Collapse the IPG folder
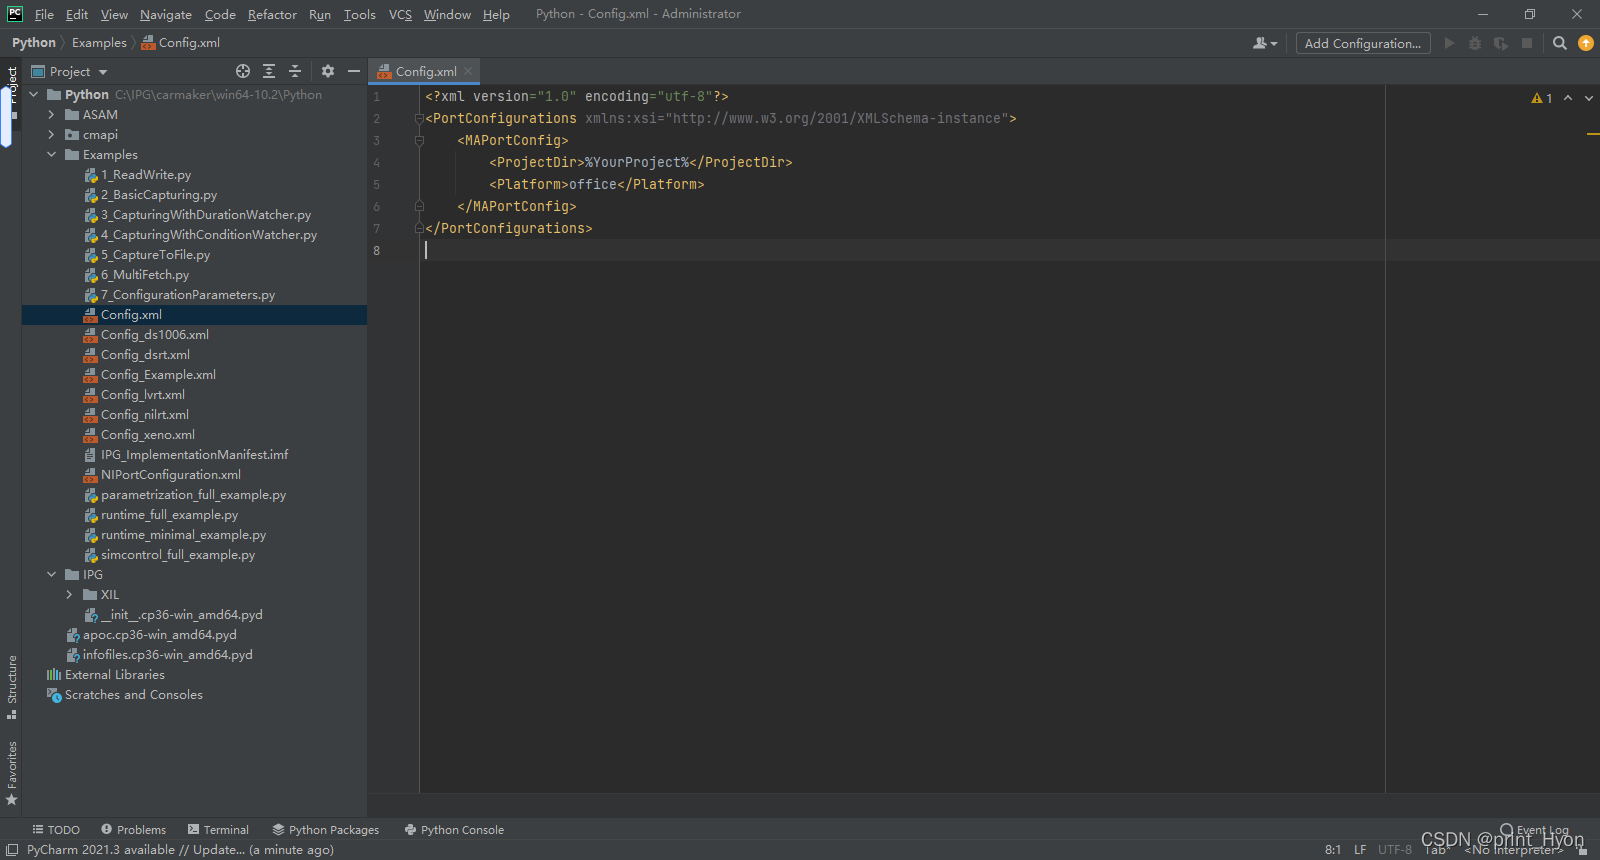1600x860 pixels. [x=52, y=575]
